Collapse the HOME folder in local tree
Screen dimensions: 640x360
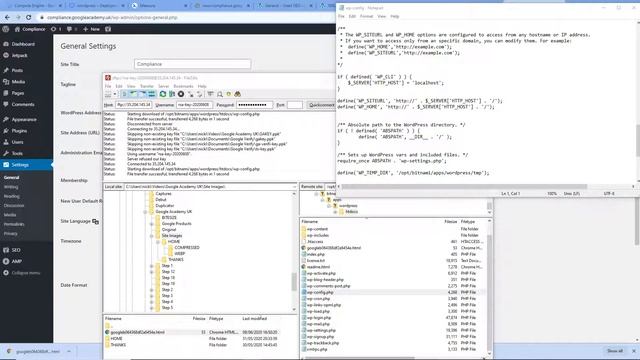pos(158,242)
